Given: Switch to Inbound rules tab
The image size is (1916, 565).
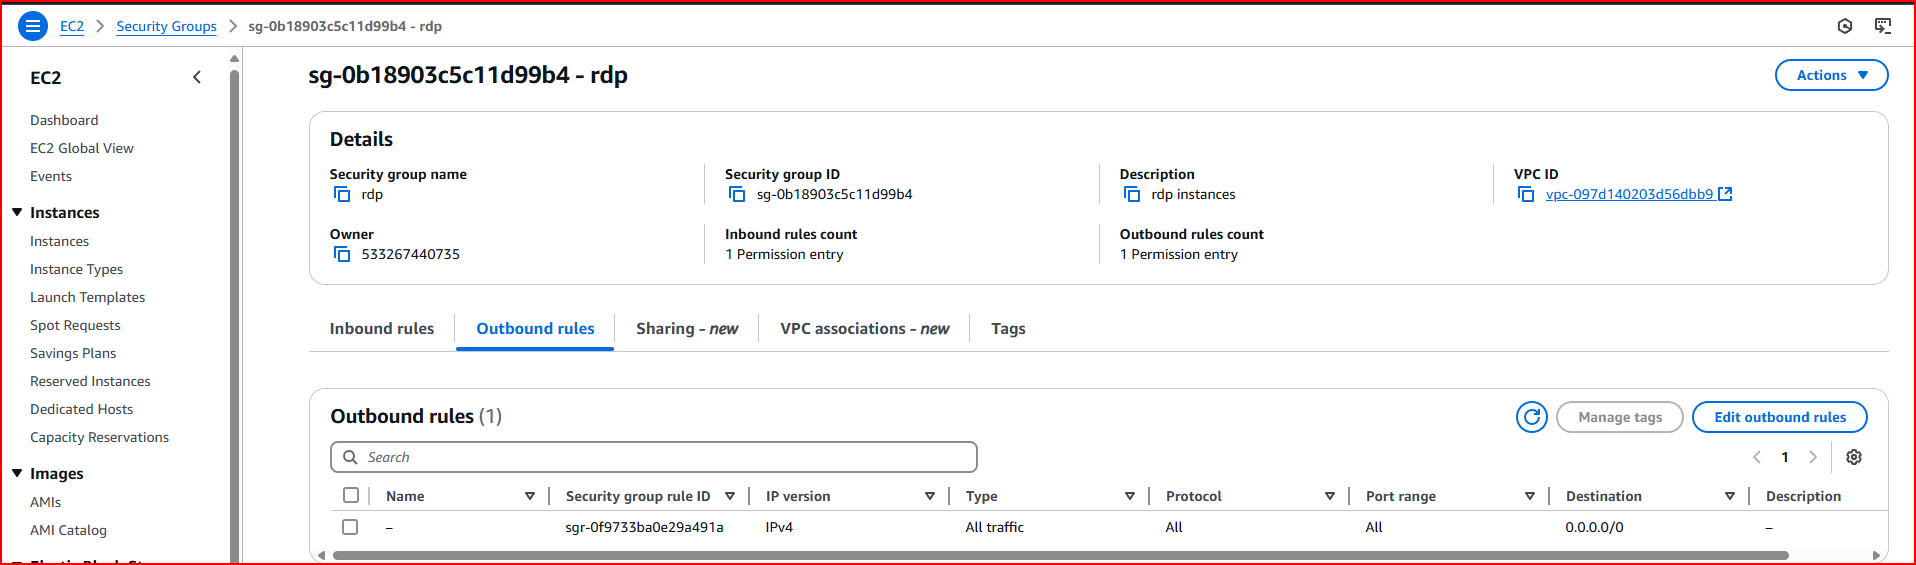Looking at the screenshot, I should (382, 329).
